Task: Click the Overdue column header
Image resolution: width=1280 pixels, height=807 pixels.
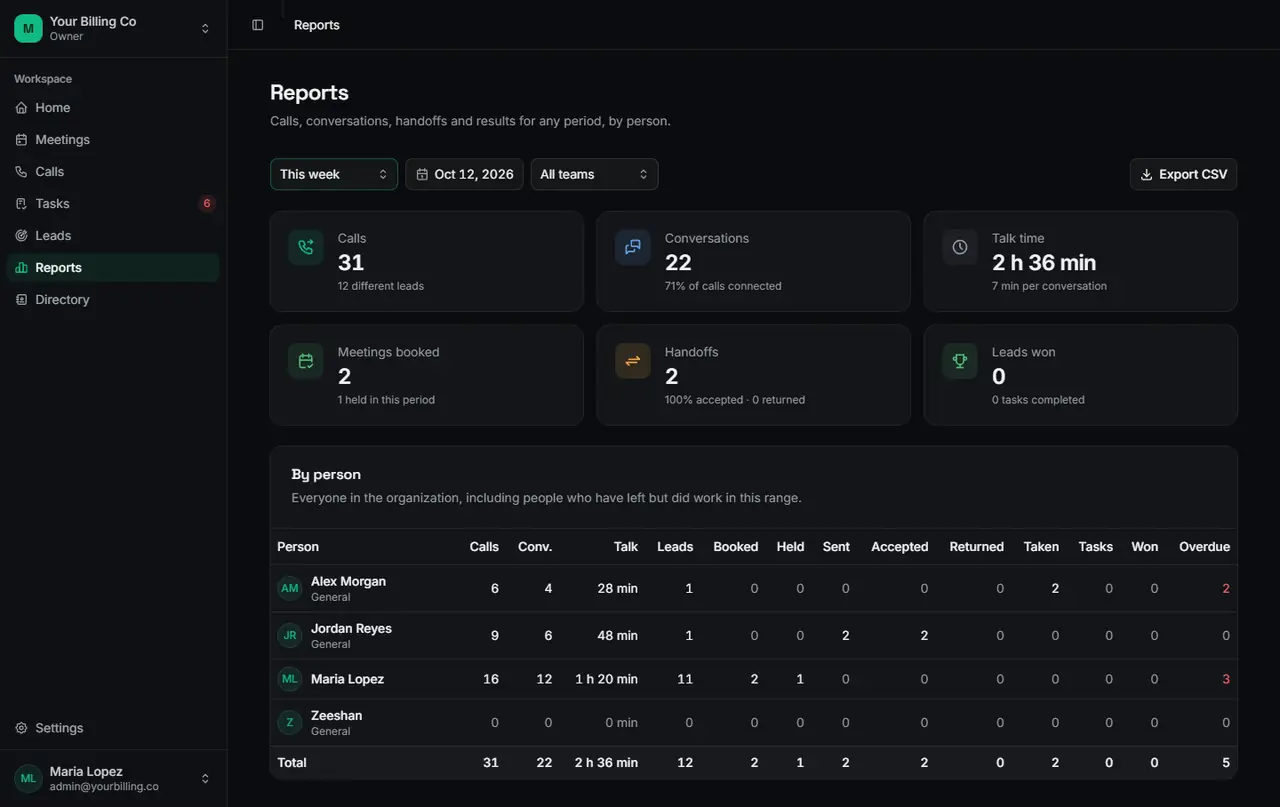Action: click(x=1204, y=547)
